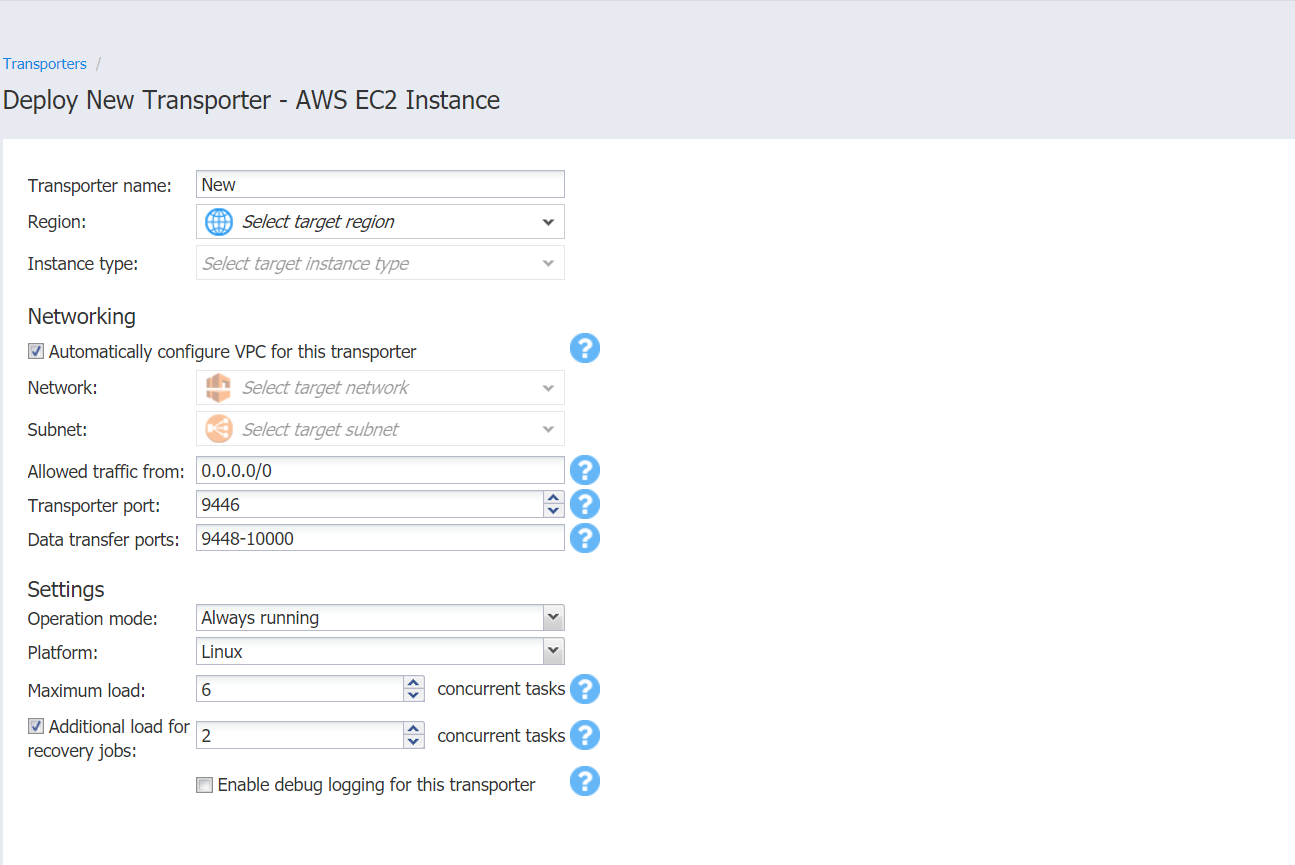Click the Deploy New Transporter page title

[x=251, y=101]
